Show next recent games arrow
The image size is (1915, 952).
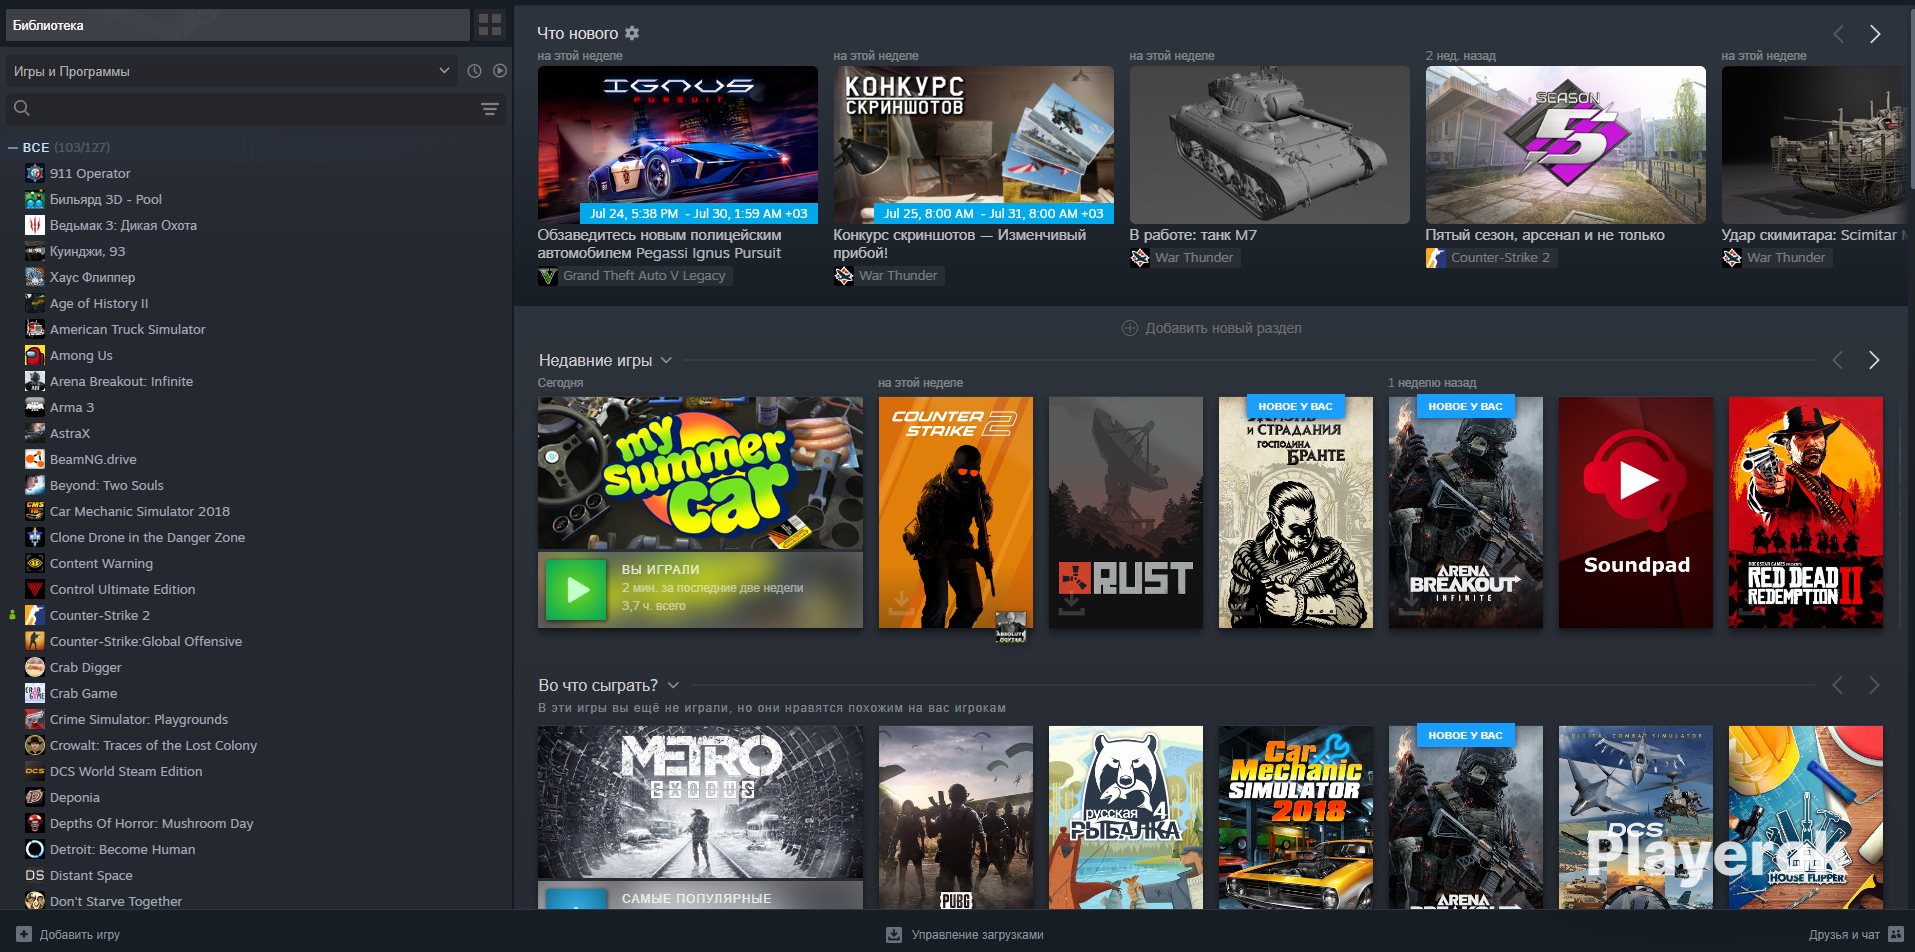(1874, 360)
